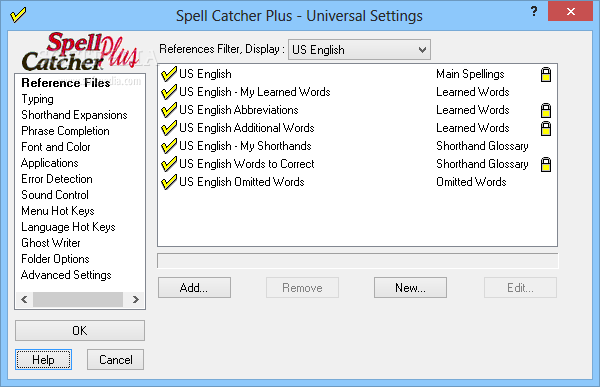Select Applications in the category list

(50, 163)
